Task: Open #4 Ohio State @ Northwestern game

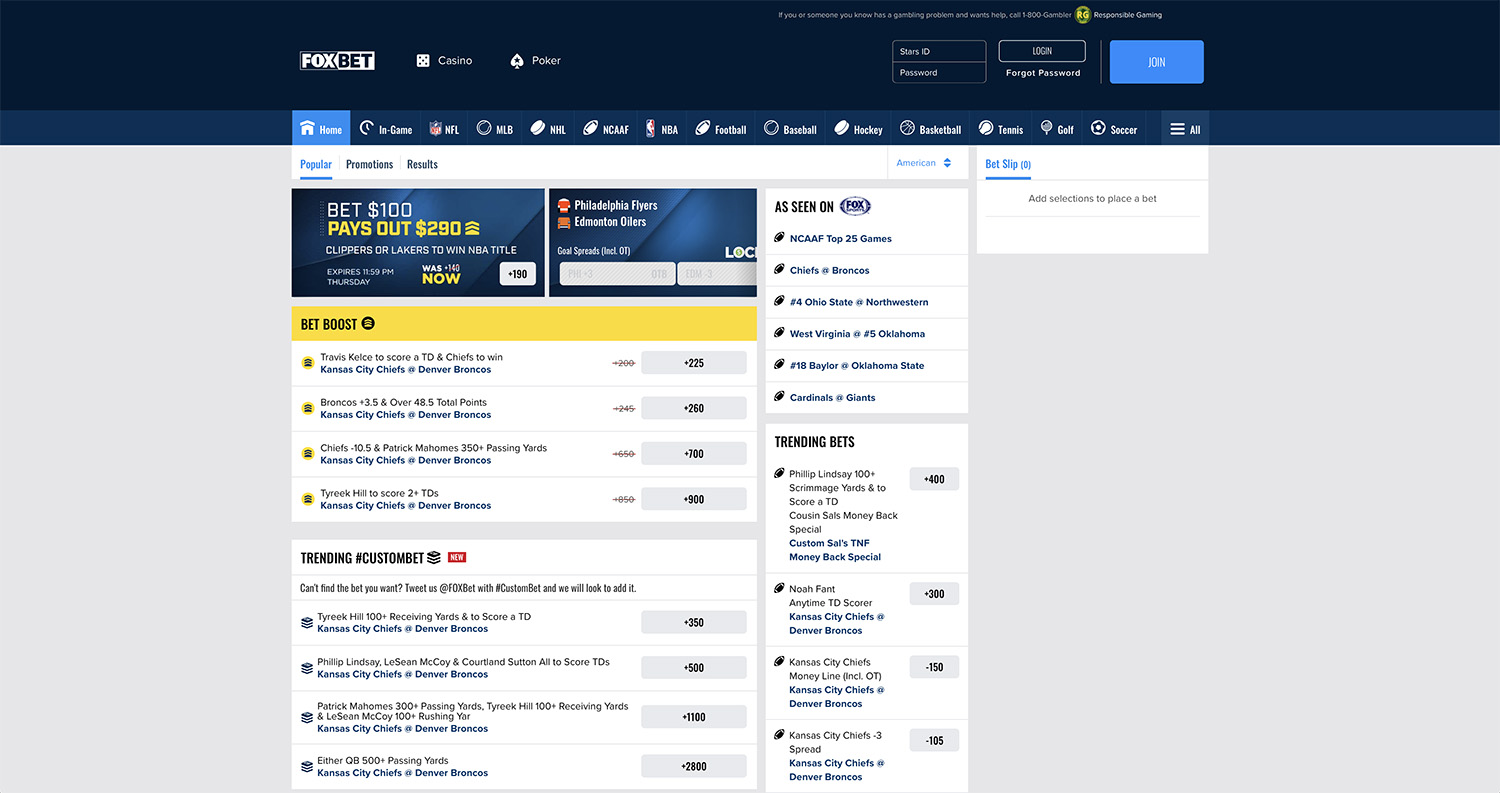Action: 859,302
